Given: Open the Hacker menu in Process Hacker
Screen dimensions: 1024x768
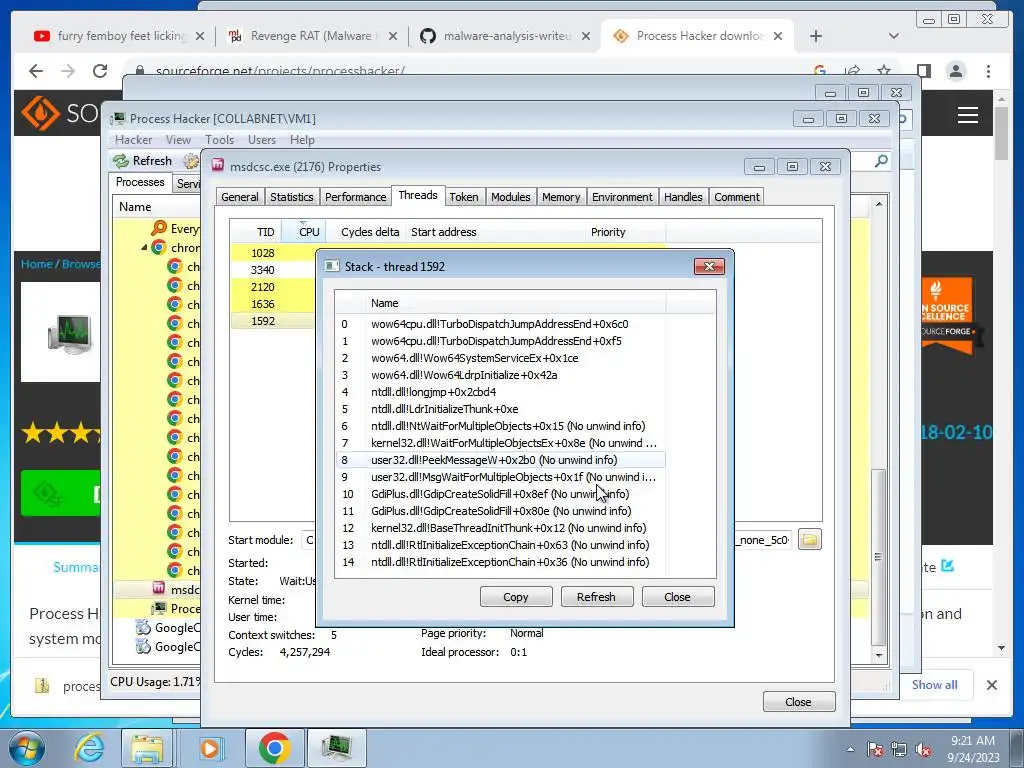Looking at the screenshot, I should click(133, 140).
